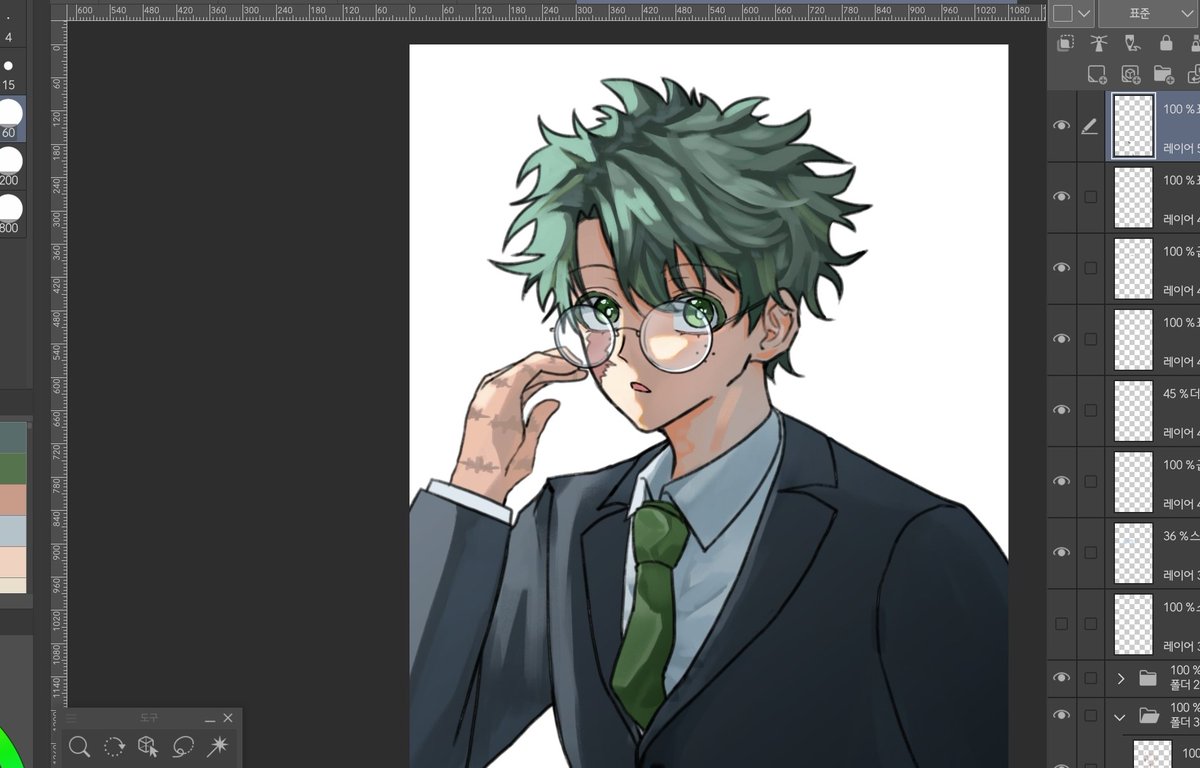Select the 36 % layer thumbnail
Image resolution: width=1200 pixels, height=768 pixels.
click(1133, 552)
